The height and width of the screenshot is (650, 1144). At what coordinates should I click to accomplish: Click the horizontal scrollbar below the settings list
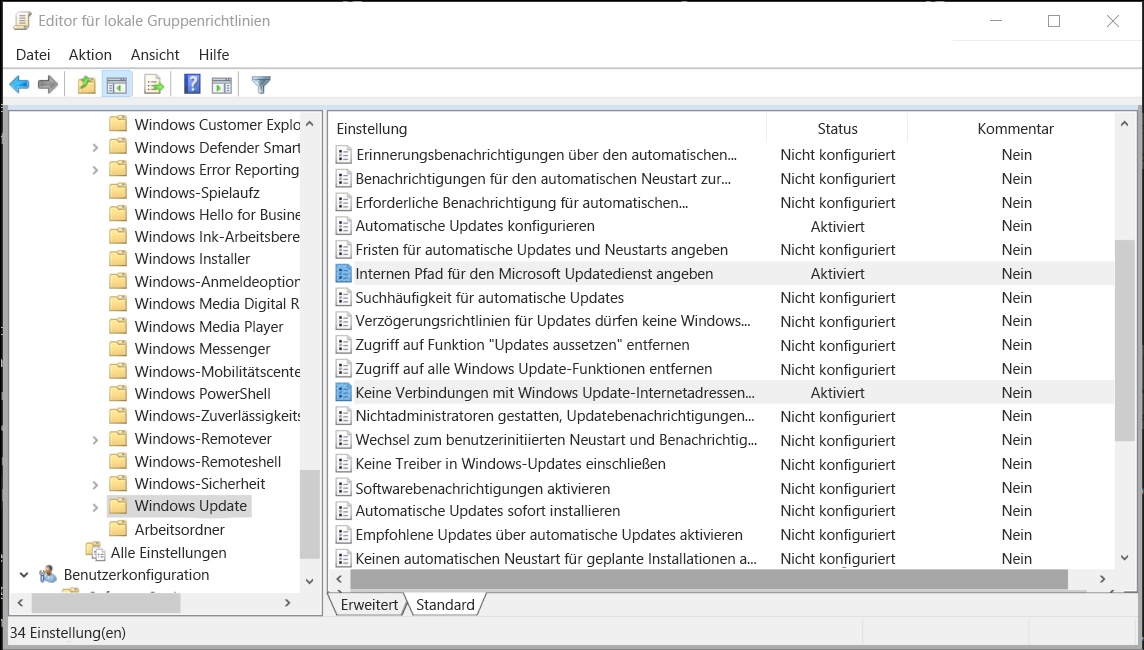(x=700, y=578)
